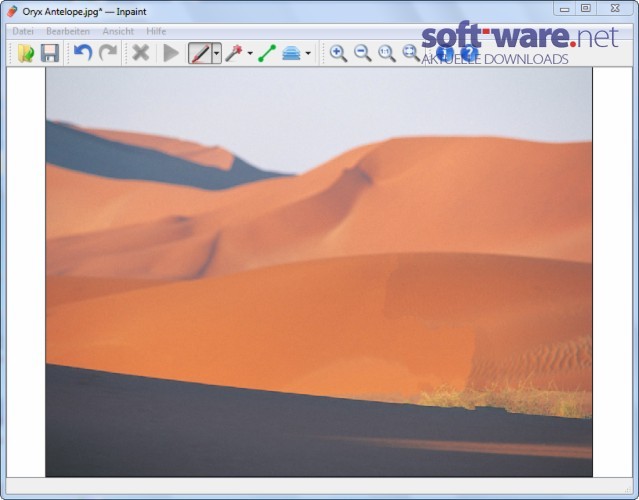Click the desert dune image canvas
Image resolution: width=639 pixels, height=500 pixels.
point(319,272)
